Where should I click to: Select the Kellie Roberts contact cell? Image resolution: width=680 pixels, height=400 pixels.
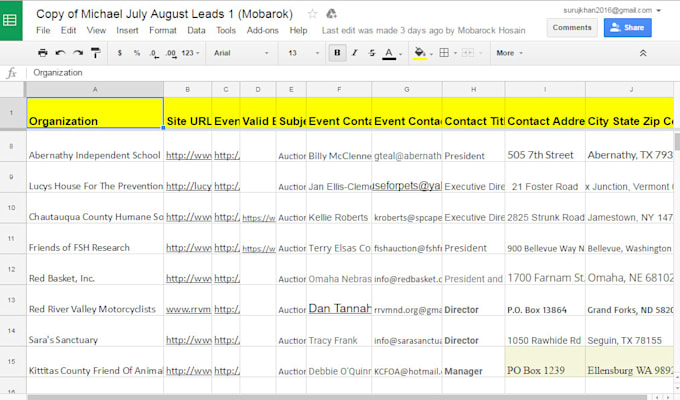339,208
